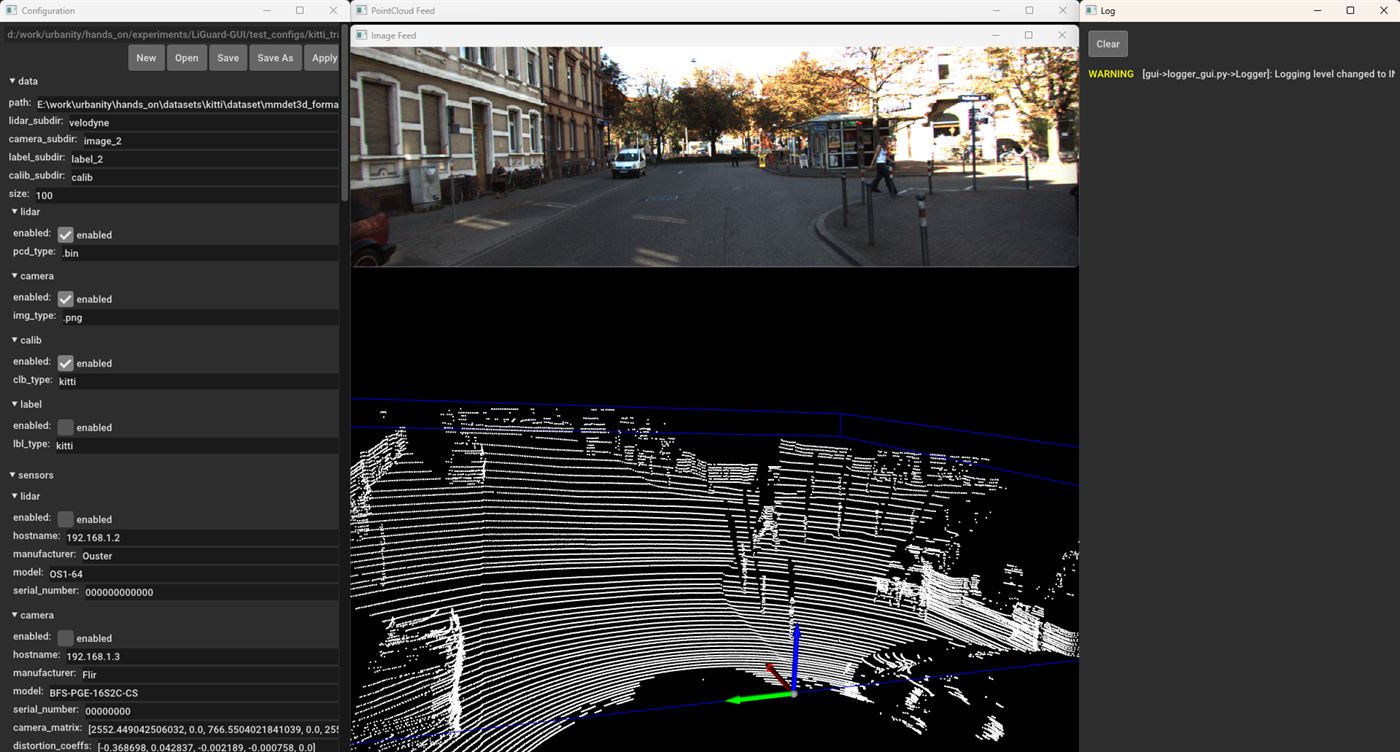Click the model field showing OS1-64

[x=192, y=574]
